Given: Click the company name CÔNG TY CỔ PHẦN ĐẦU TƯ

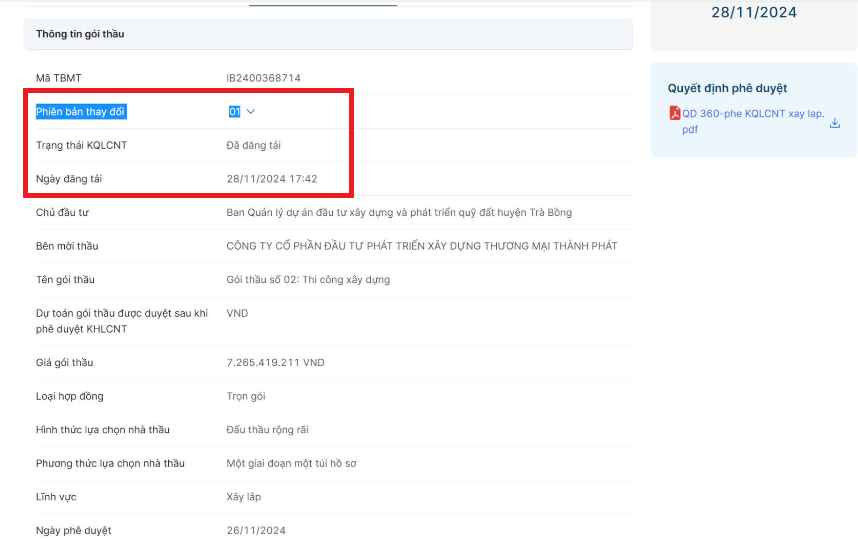Looking at the screenshot, I should [421, 246].
